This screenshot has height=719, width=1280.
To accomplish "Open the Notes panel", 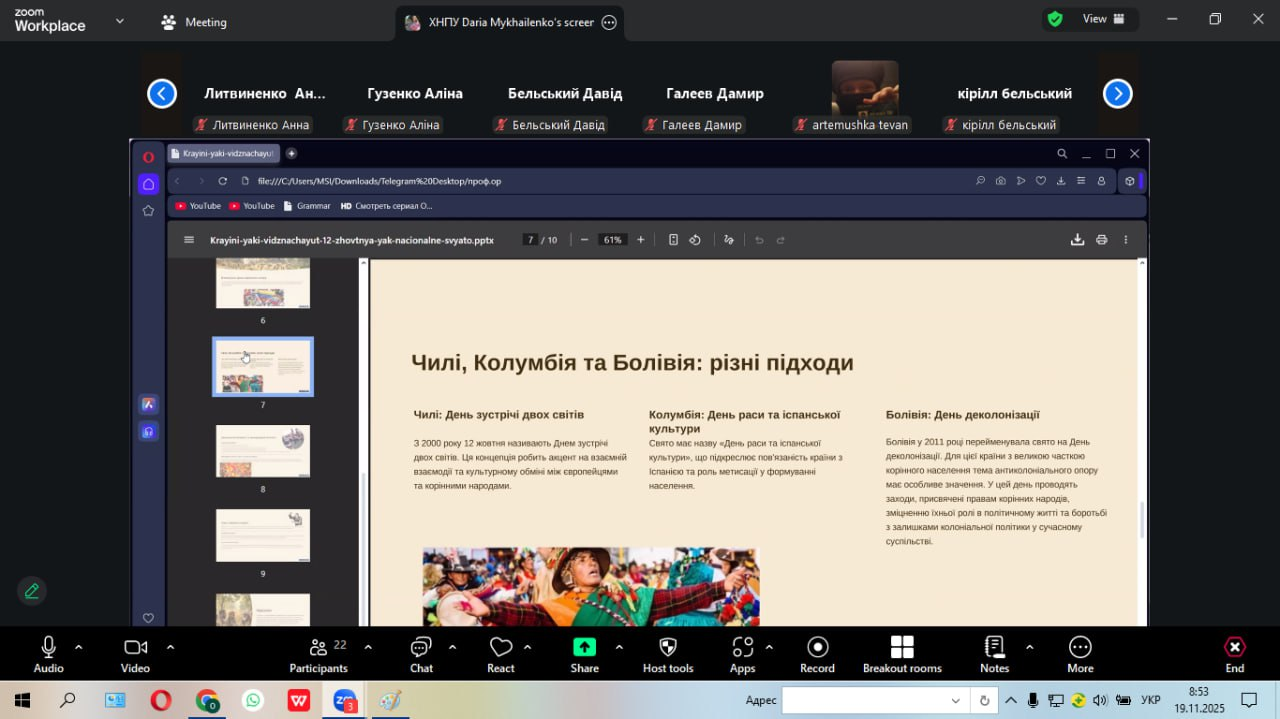I will pos(994,654).
